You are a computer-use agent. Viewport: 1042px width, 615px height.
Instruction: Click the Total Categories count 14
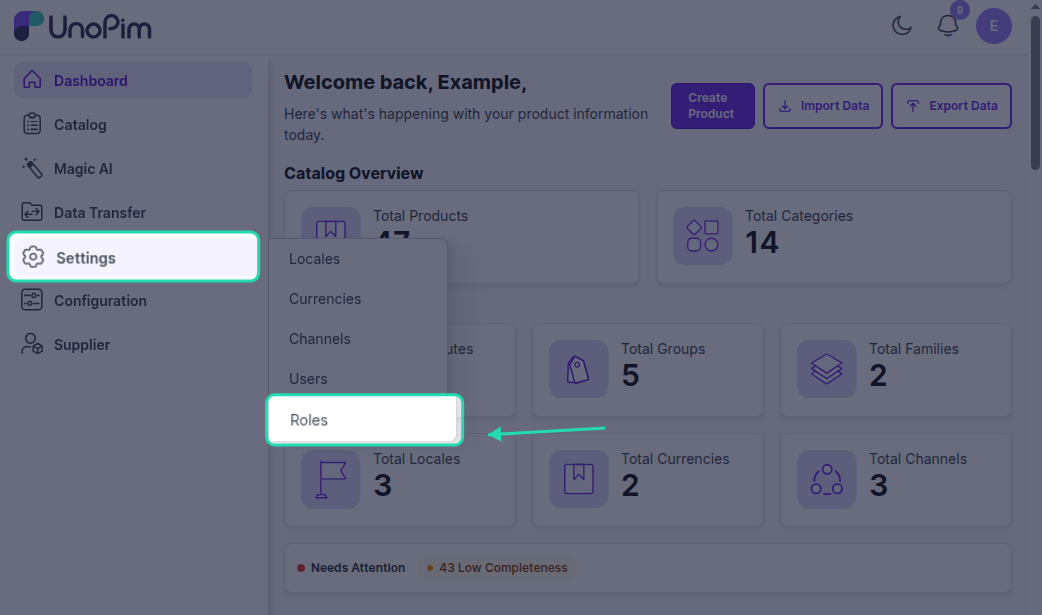coord(762,243)
